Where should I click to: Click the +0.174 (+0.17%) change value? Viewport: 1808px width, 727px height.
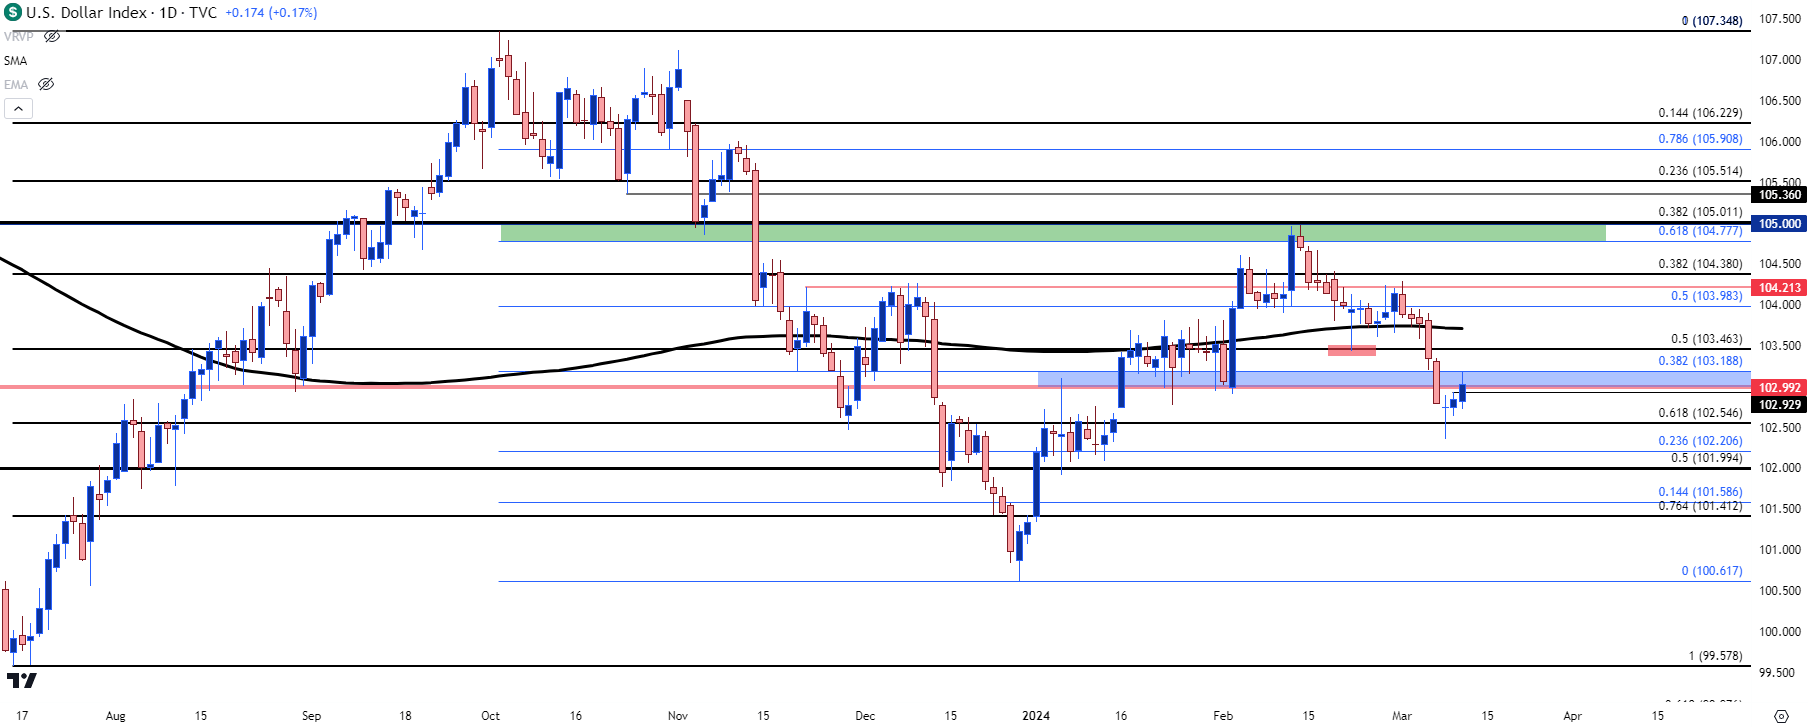(x=271, y=13)
